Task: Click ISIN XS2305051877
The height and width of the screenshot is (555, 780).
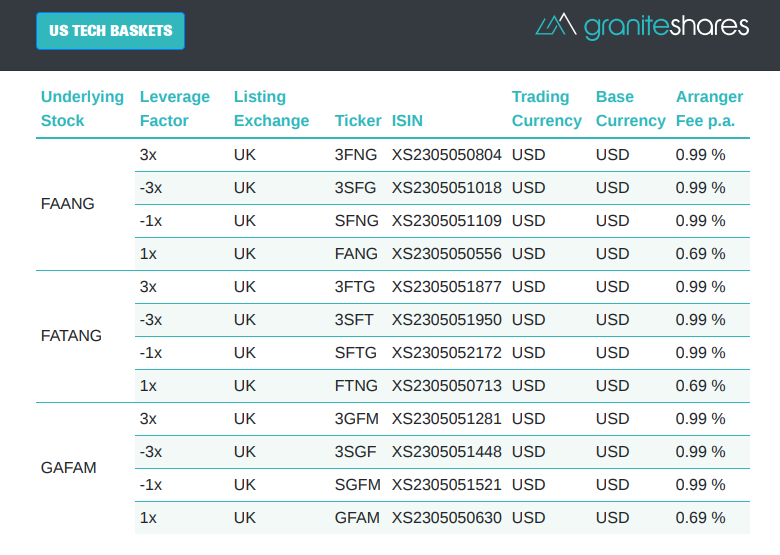Action: [447, 287]
